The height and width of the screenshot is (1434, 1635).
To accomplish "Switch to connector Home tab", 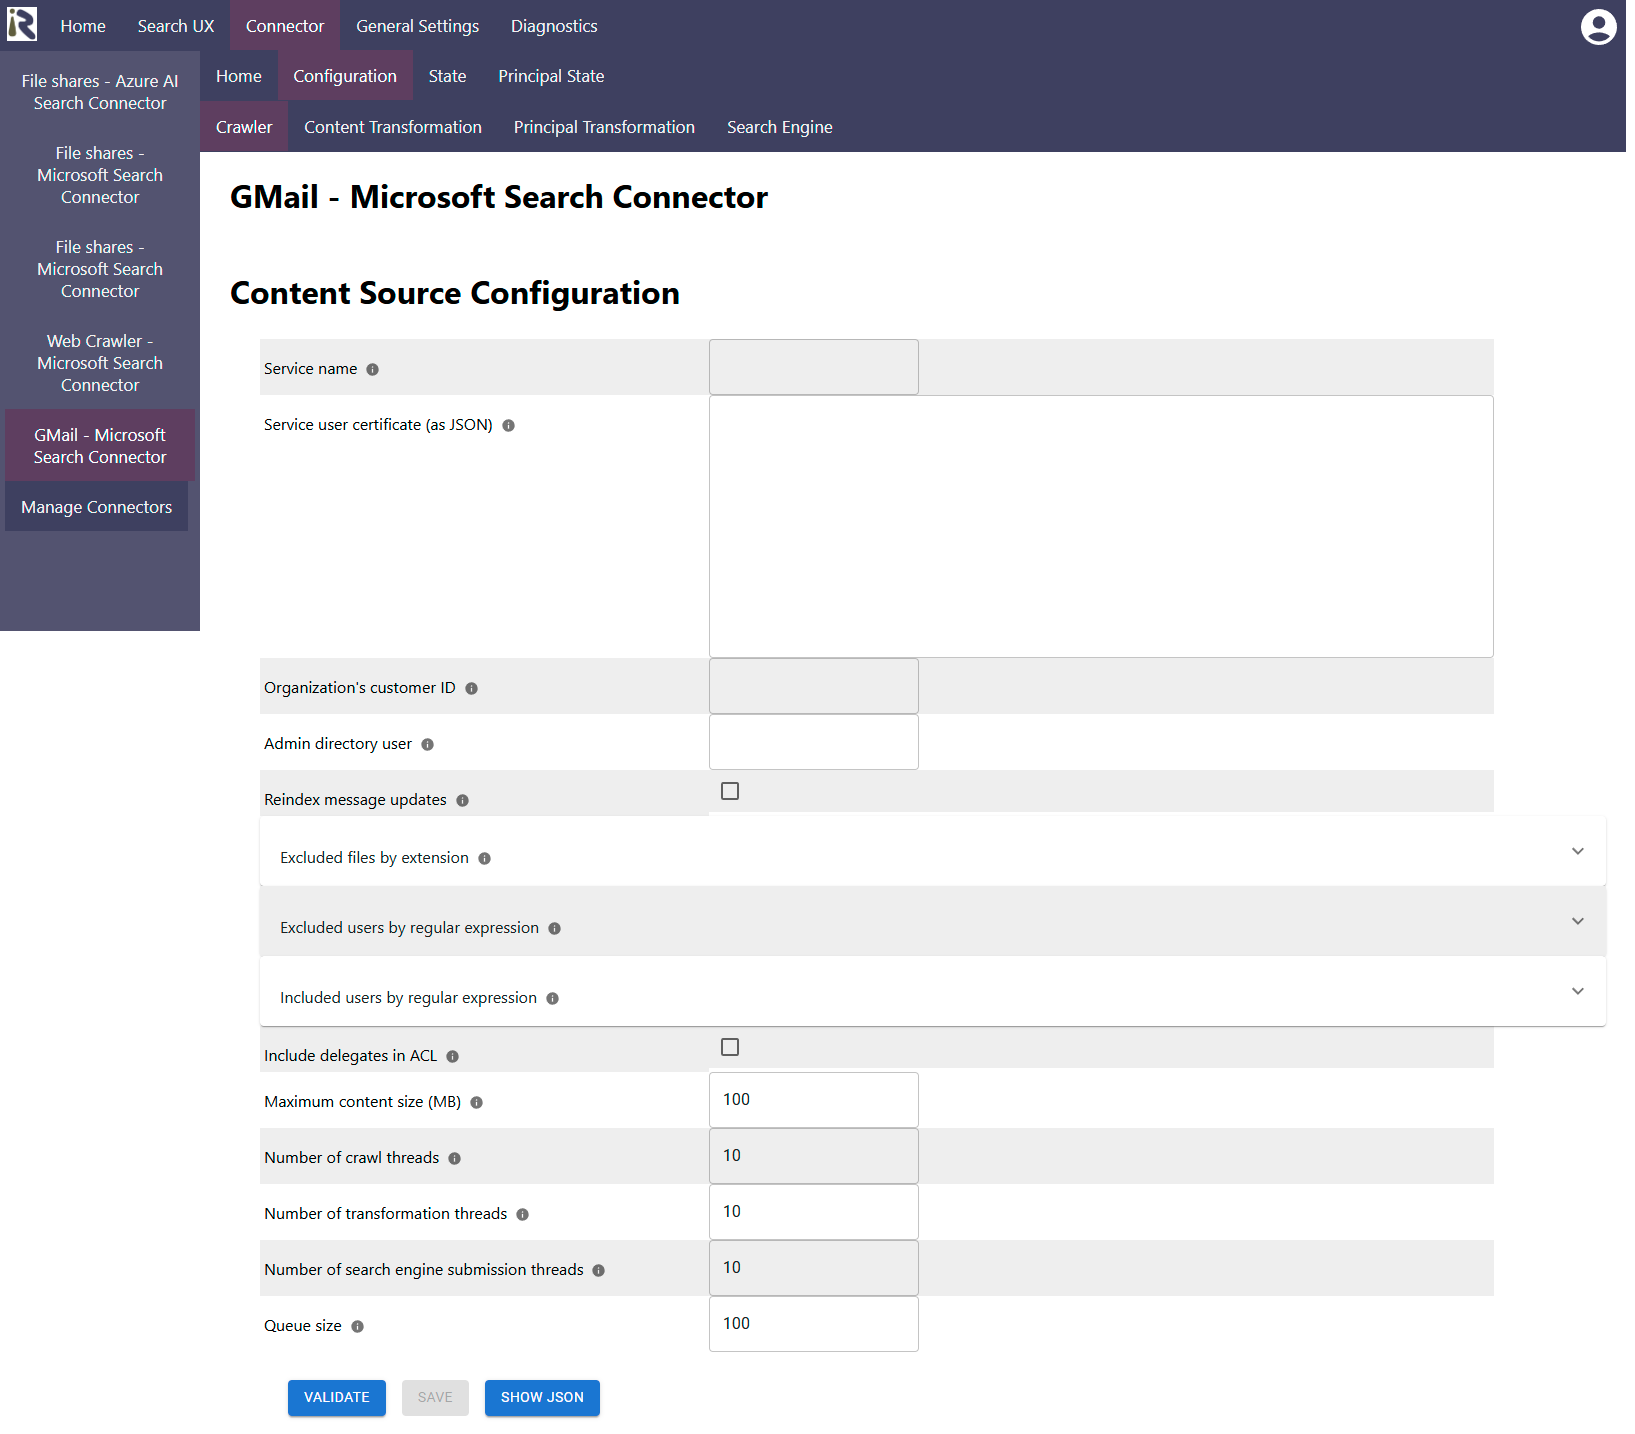I will coord(239,76).
